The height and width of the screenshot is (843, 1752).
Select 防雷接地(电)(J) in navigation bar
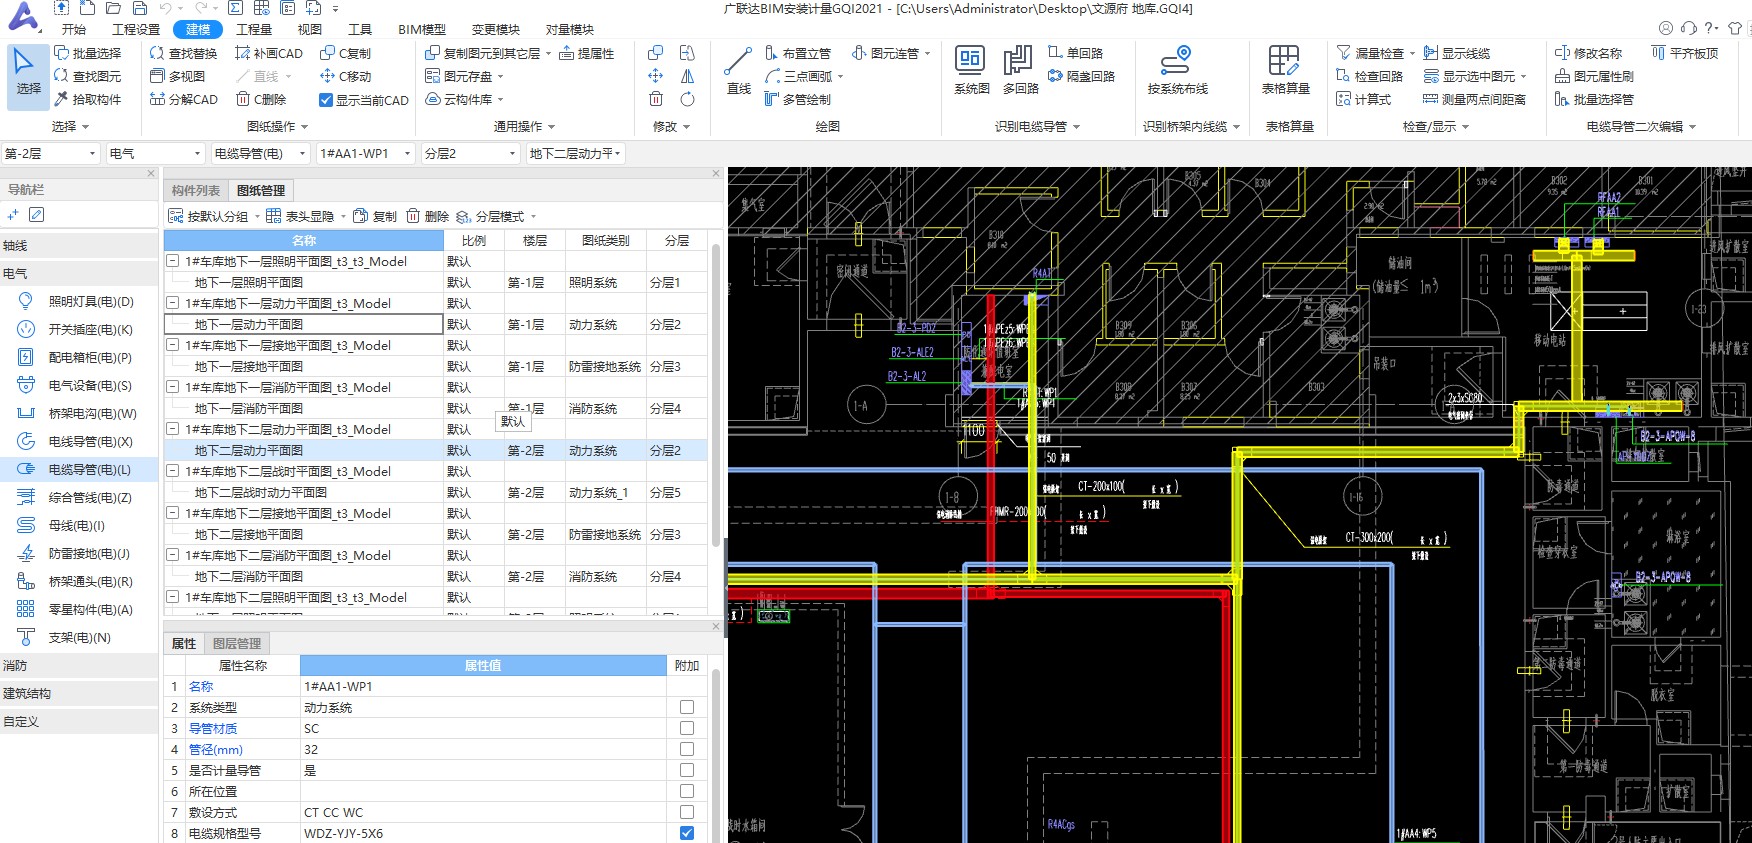pyautogui.click(x=80, y=553)
